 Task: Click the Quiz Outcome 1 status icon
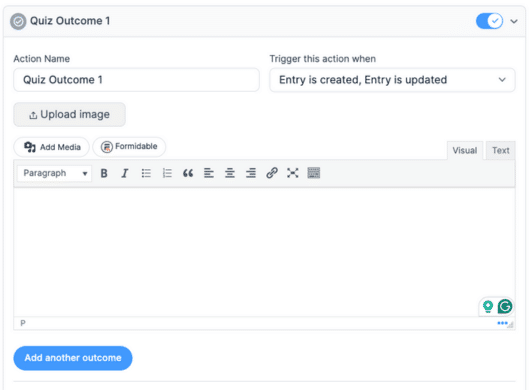tap(18, 21)
